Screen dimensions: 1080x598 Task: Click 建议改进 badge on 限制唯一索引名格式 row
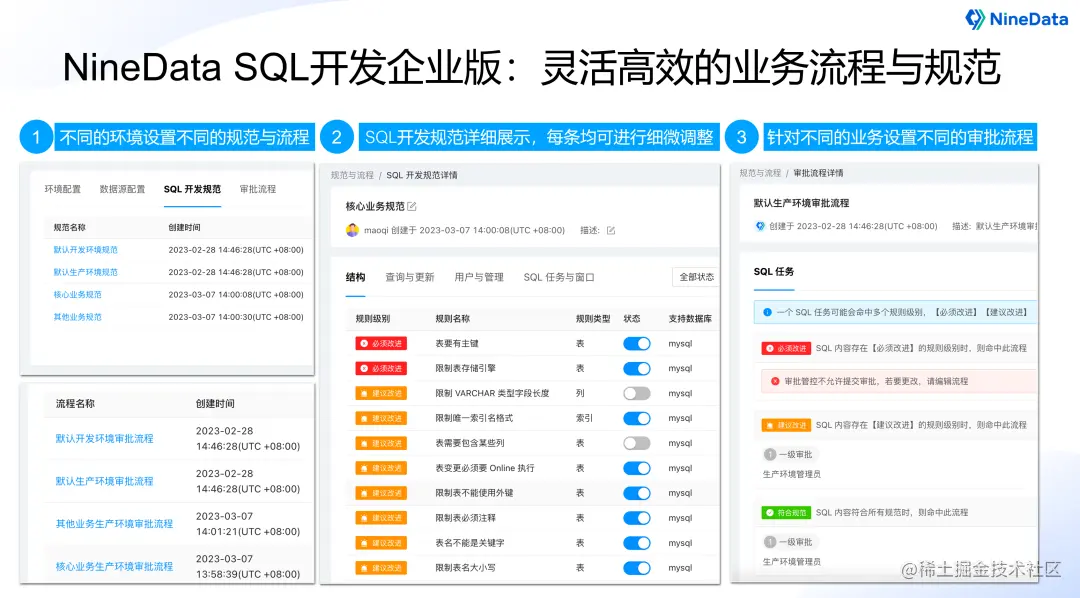[381, 418]
